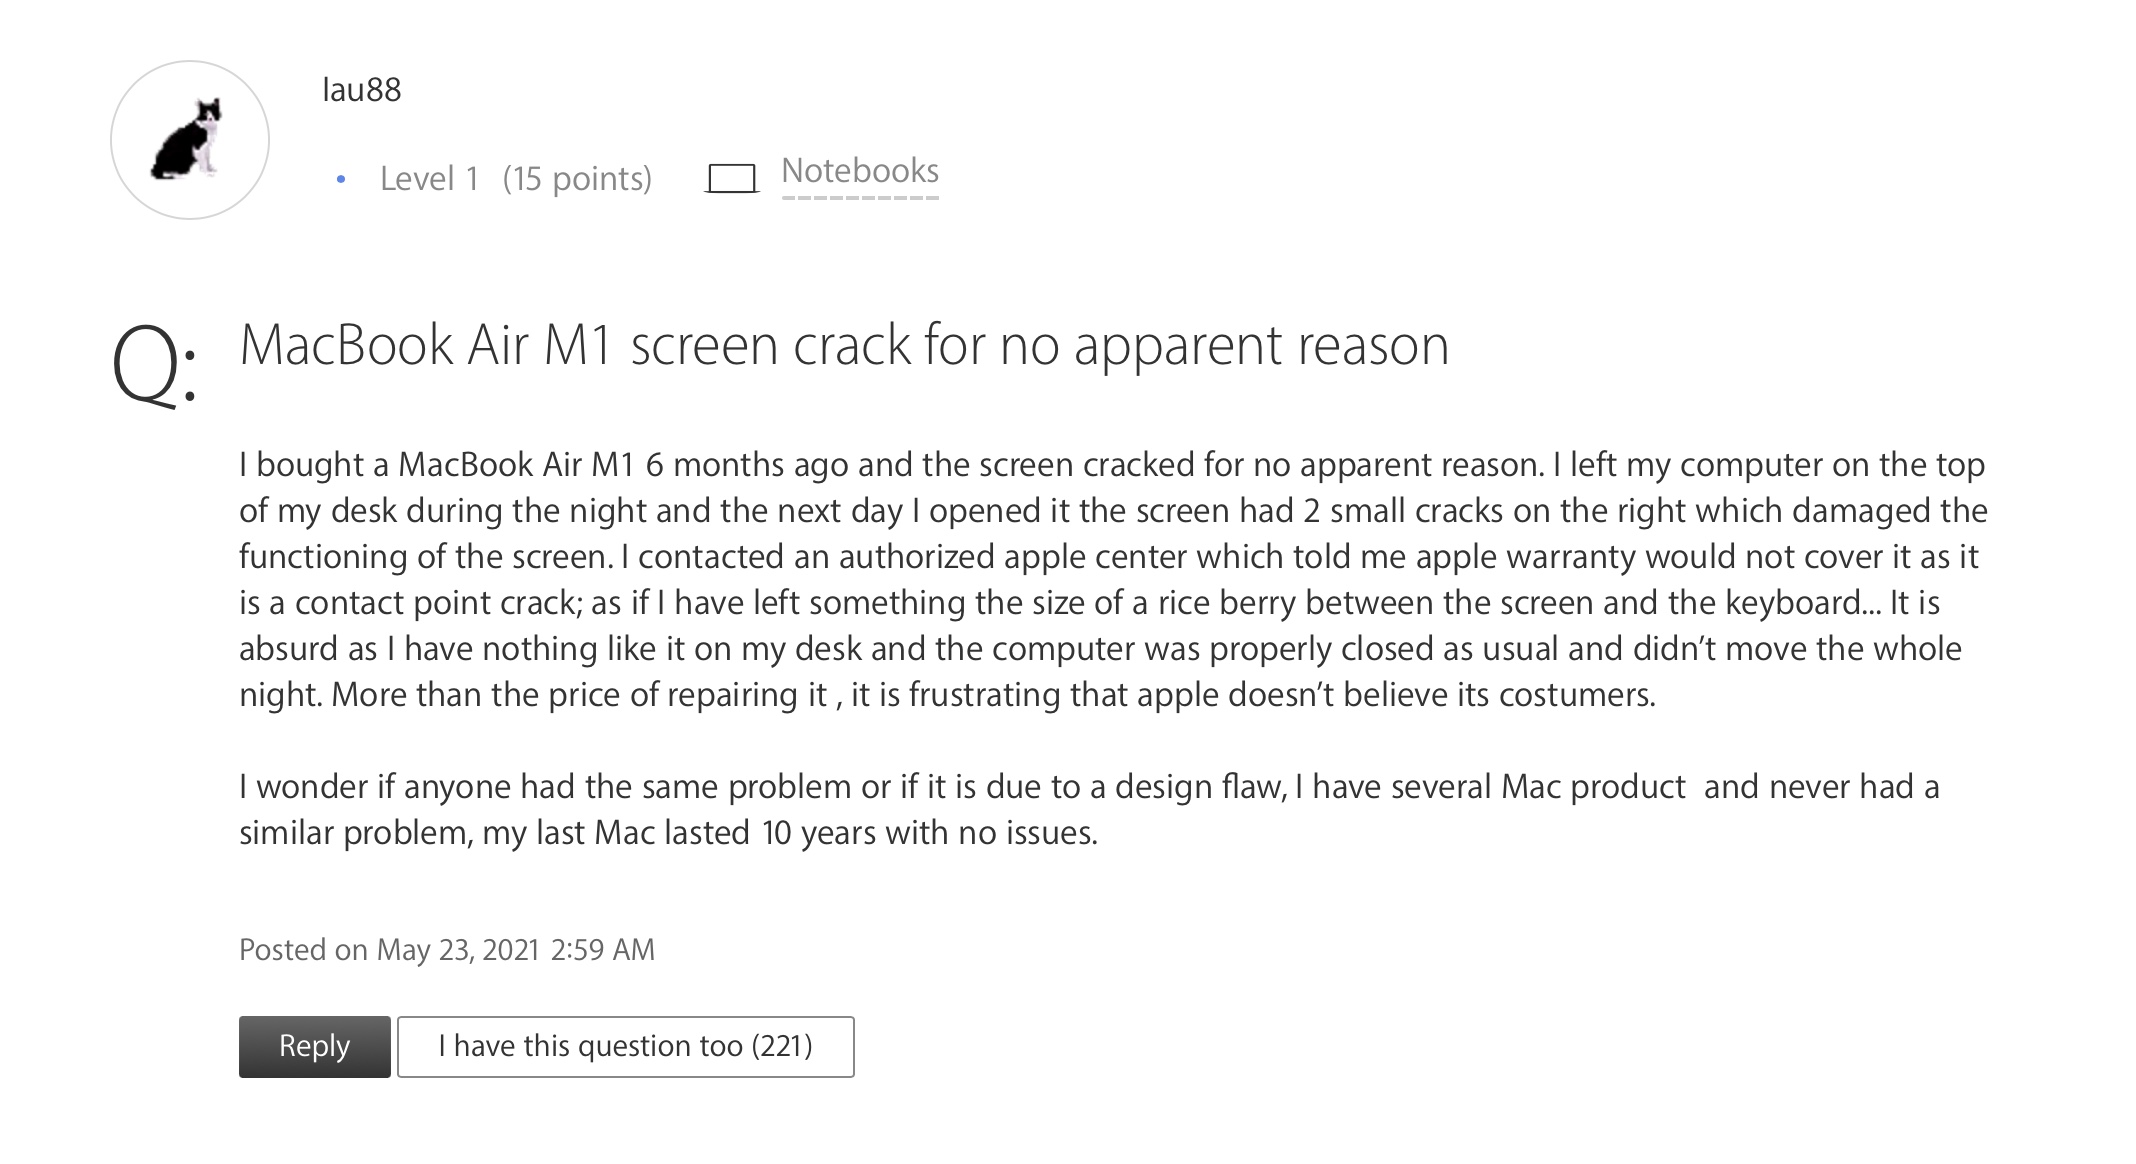Screen dimensions: 2136x1164
Task: Click the blue level indicator dot
Action: click(x=341, y=180)
